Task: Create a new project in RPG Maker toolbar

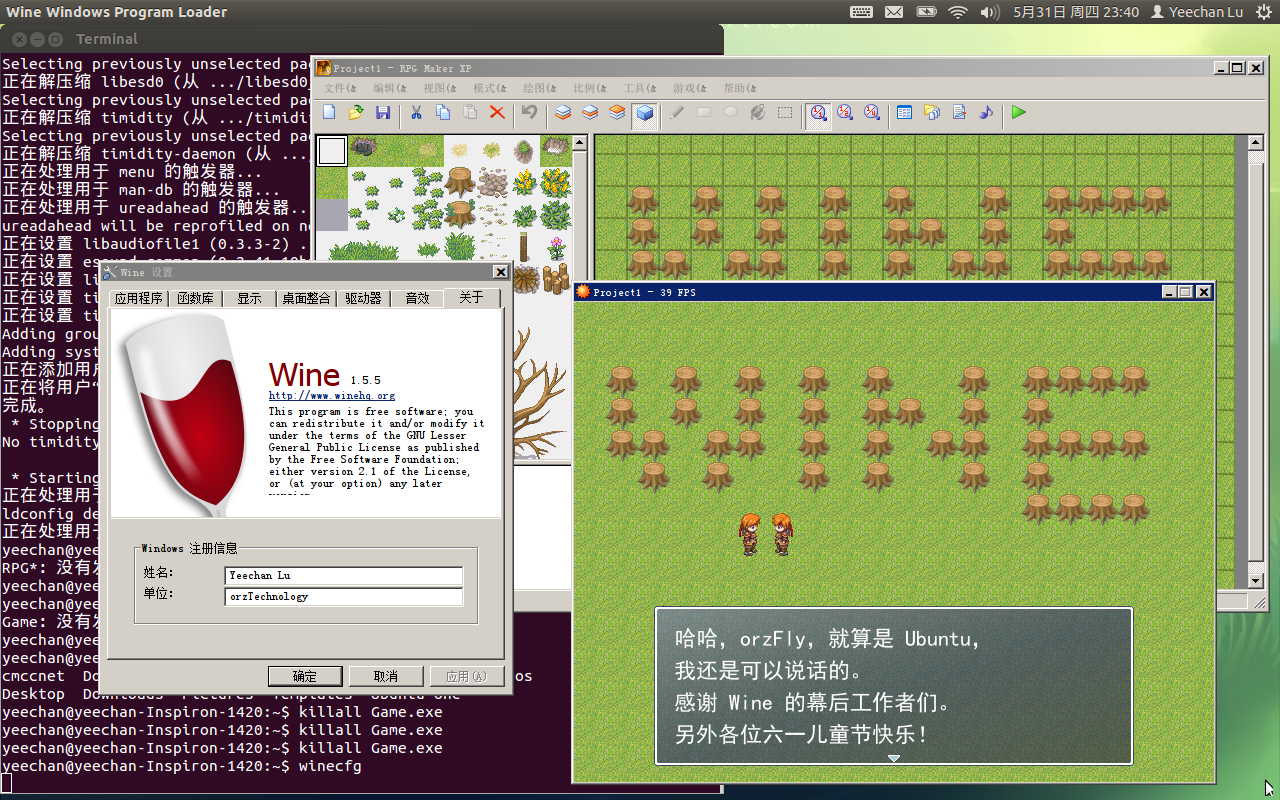Action: (329, 113)
